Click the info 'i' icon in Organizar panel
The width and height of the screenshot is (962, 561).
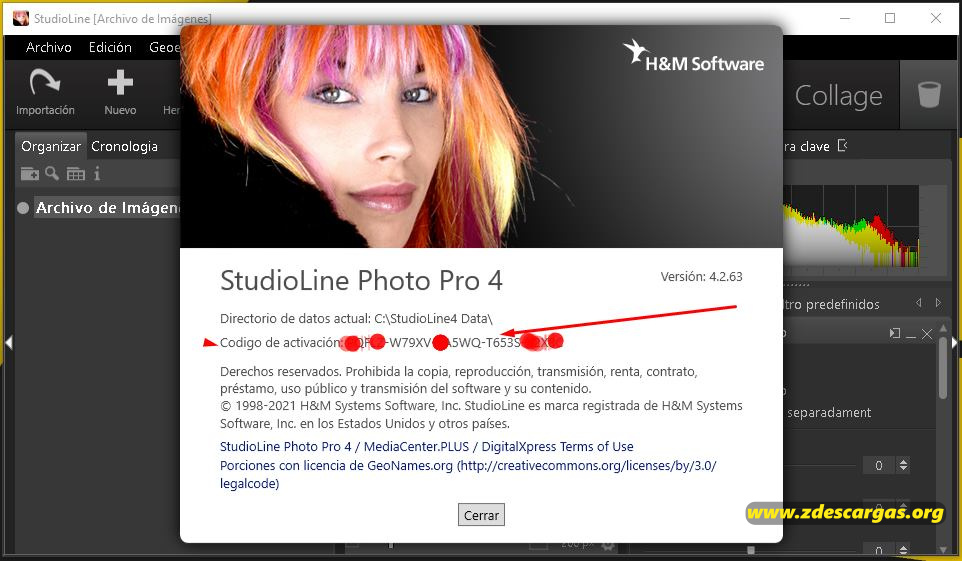97,174
